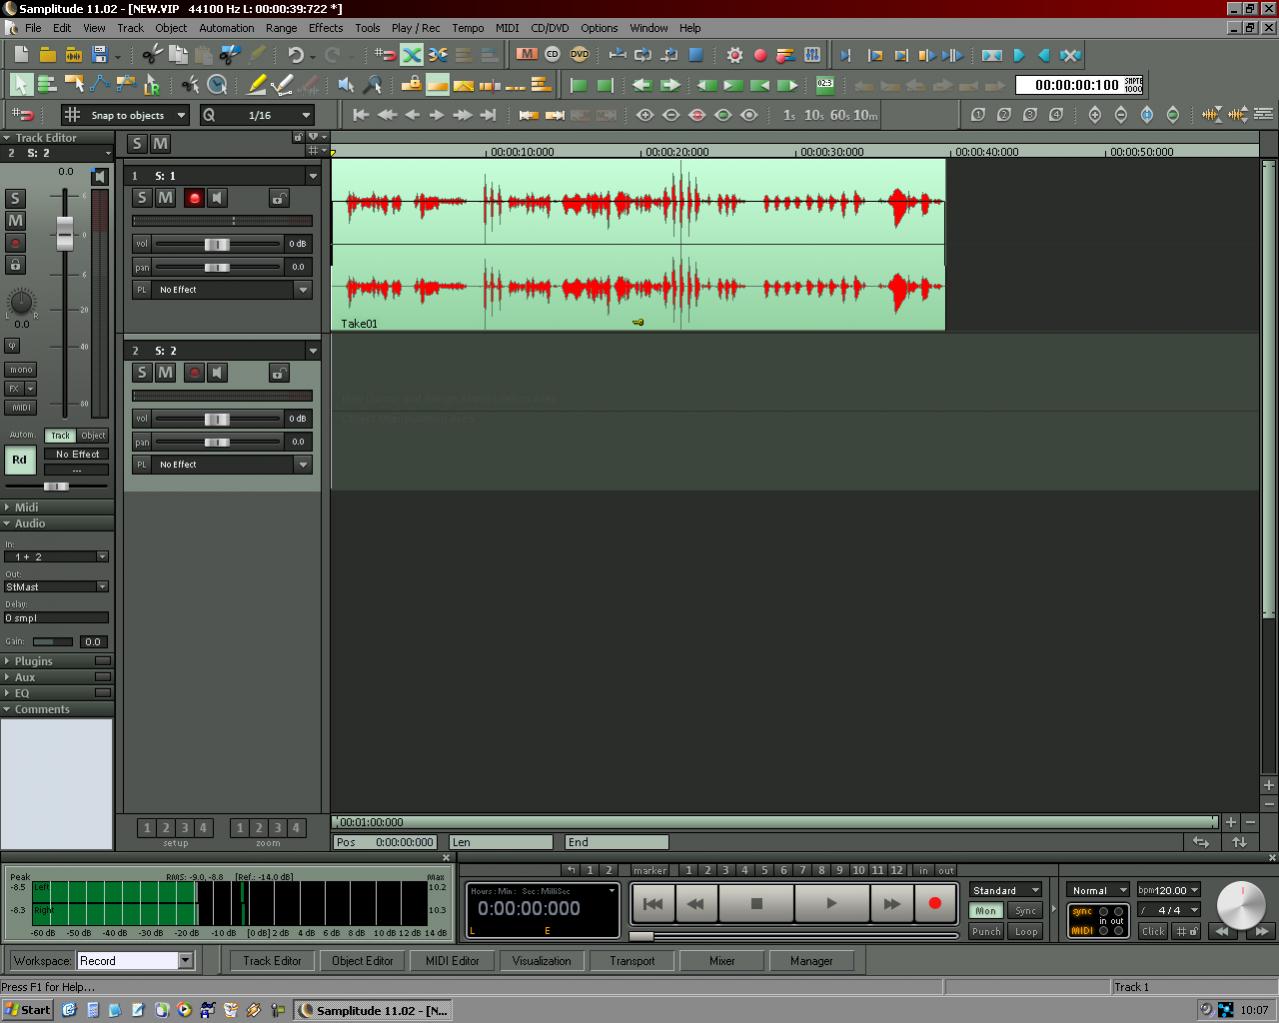Open system settings with the gear icon
Viewport: 1279px width, 1023px height.
[x=735, y=55]
